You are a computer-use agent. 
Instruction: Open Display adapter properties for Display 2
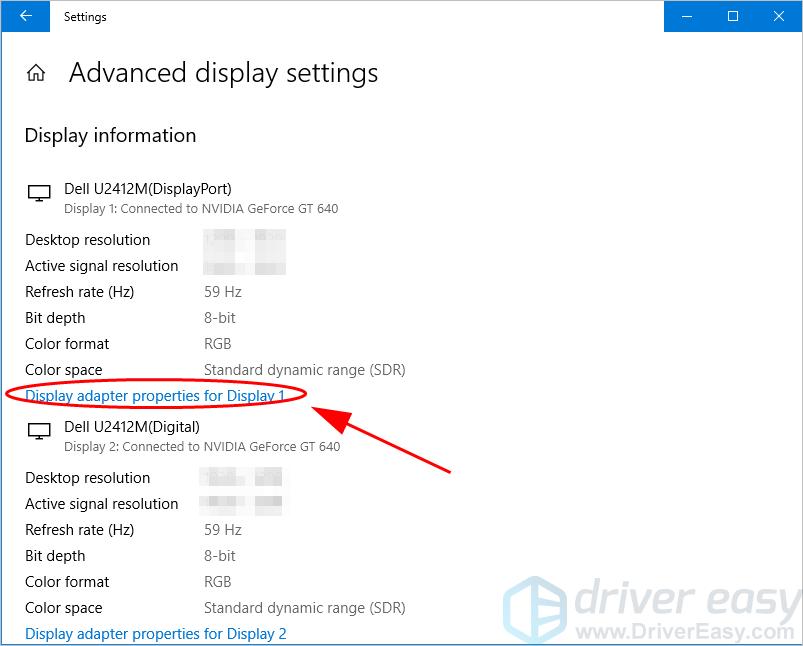[156, 633]
